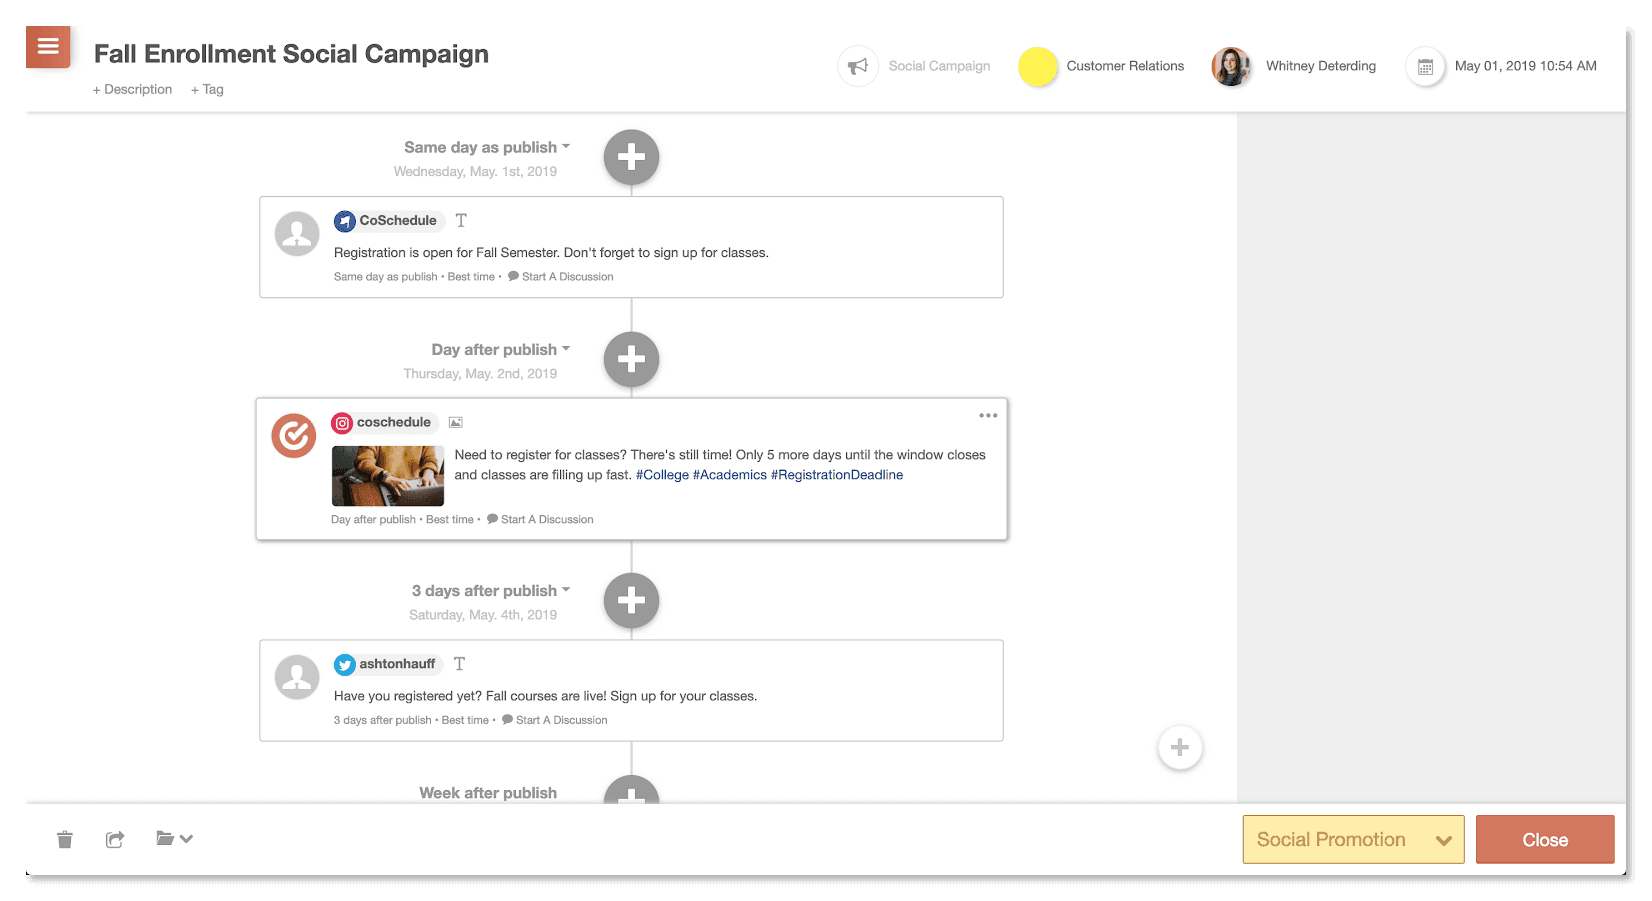The height and width of the screenshot is (901, 1652).
Task: Delete the campaign using the trash icon
Action: point(65,839)
